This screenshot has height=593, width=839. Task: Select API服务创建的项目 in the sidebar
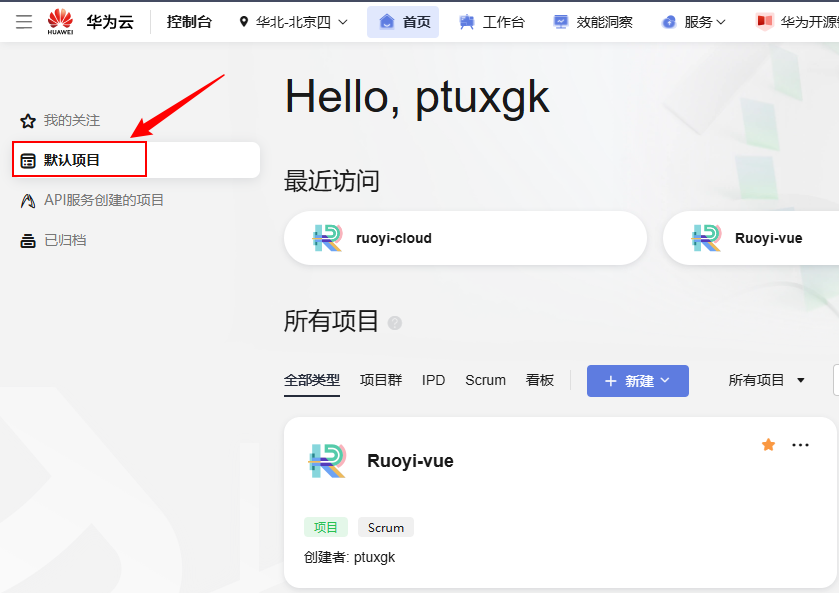tap(104, 200)
